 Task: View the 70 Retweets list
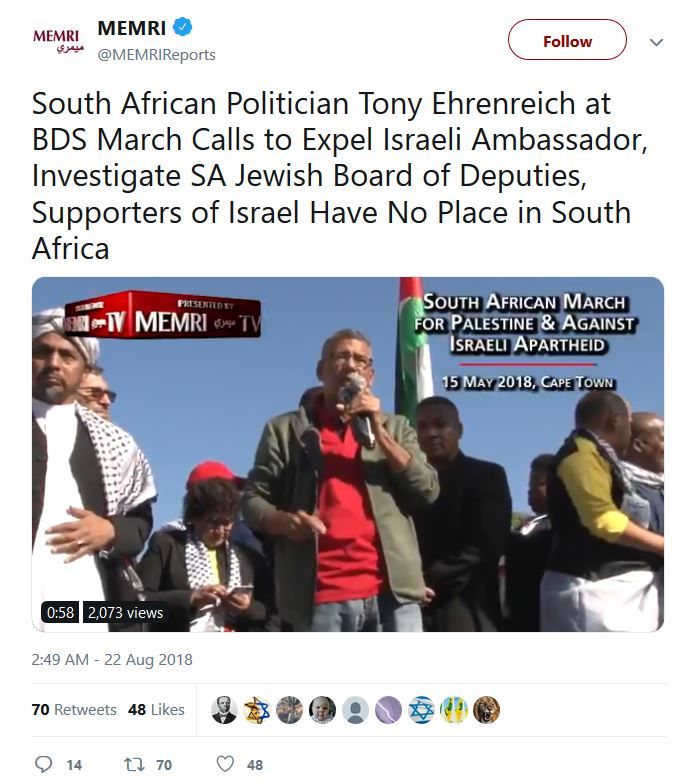[x=74, y=709]
